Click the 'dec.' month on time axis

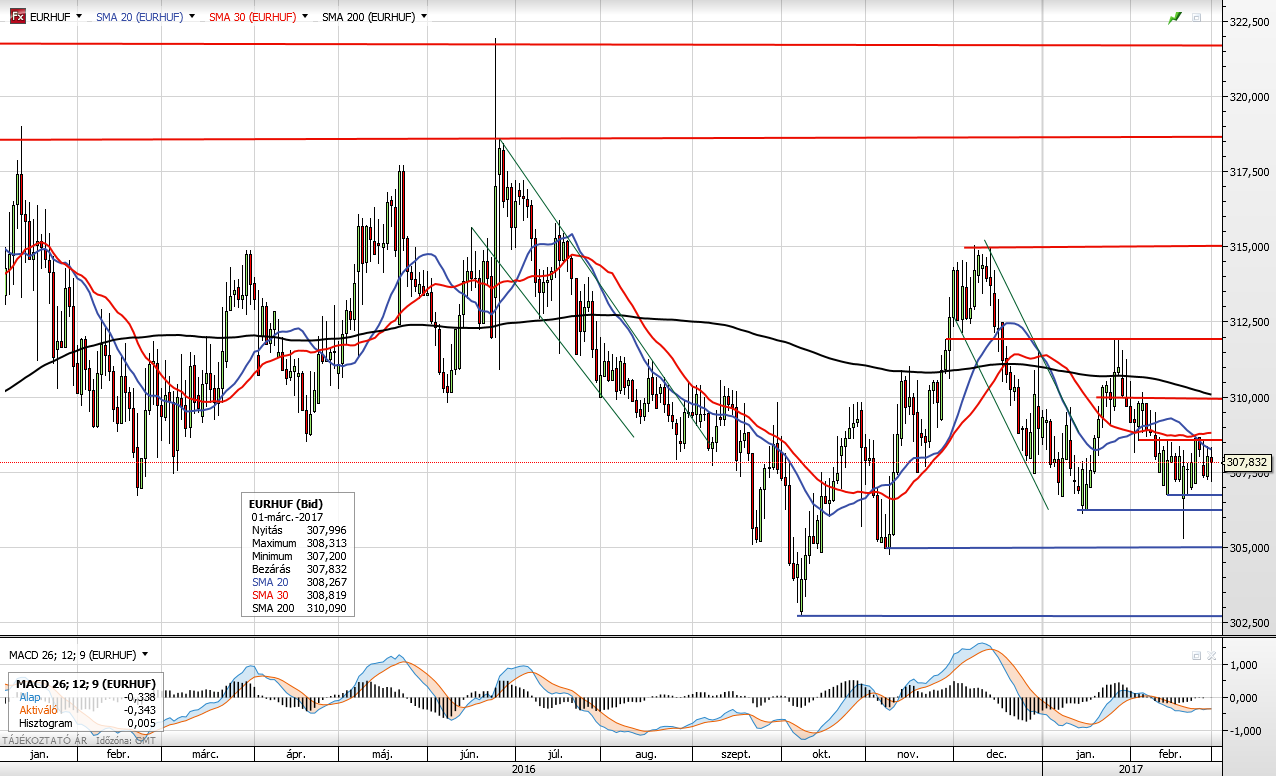996,755
